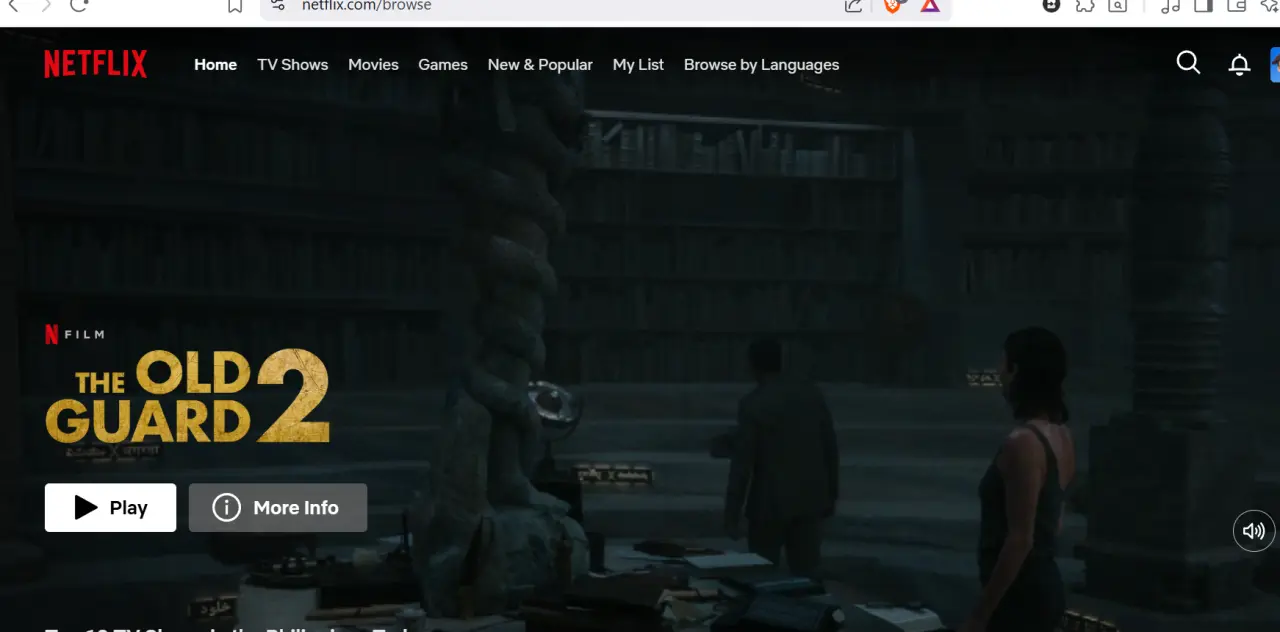This screenshot has width=1280, height=632.
Task: Open Brave Rewards triangle icon
Action: pyautogui.click(x=930, y=5)
